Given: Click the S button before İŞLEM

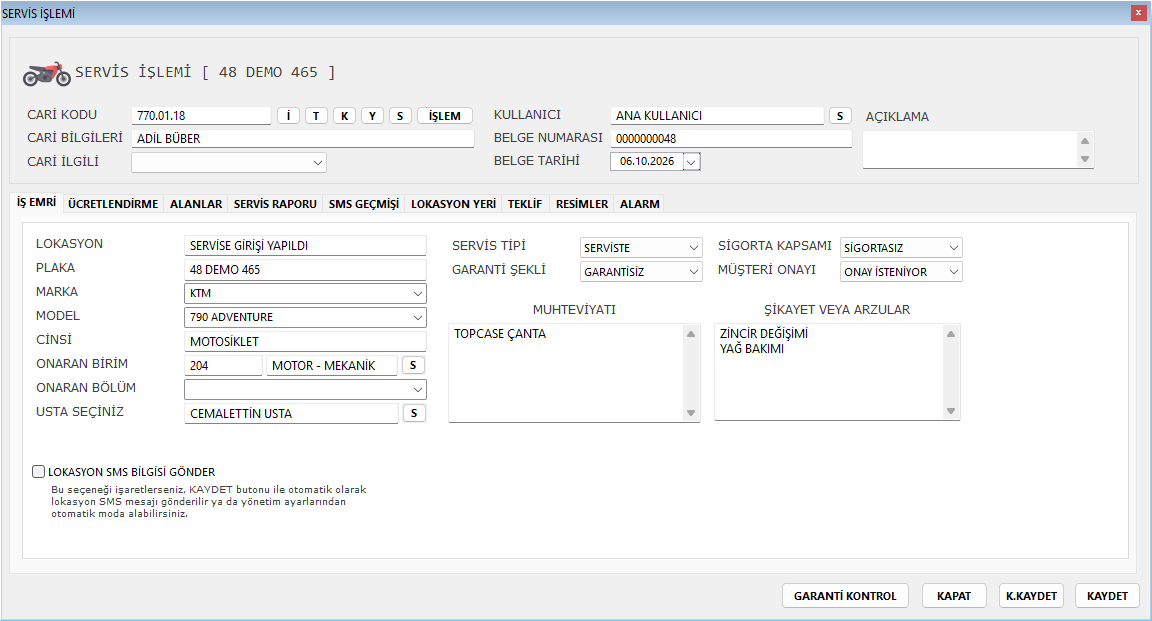Looking at the screenshot, I should (x=400, y=115).
